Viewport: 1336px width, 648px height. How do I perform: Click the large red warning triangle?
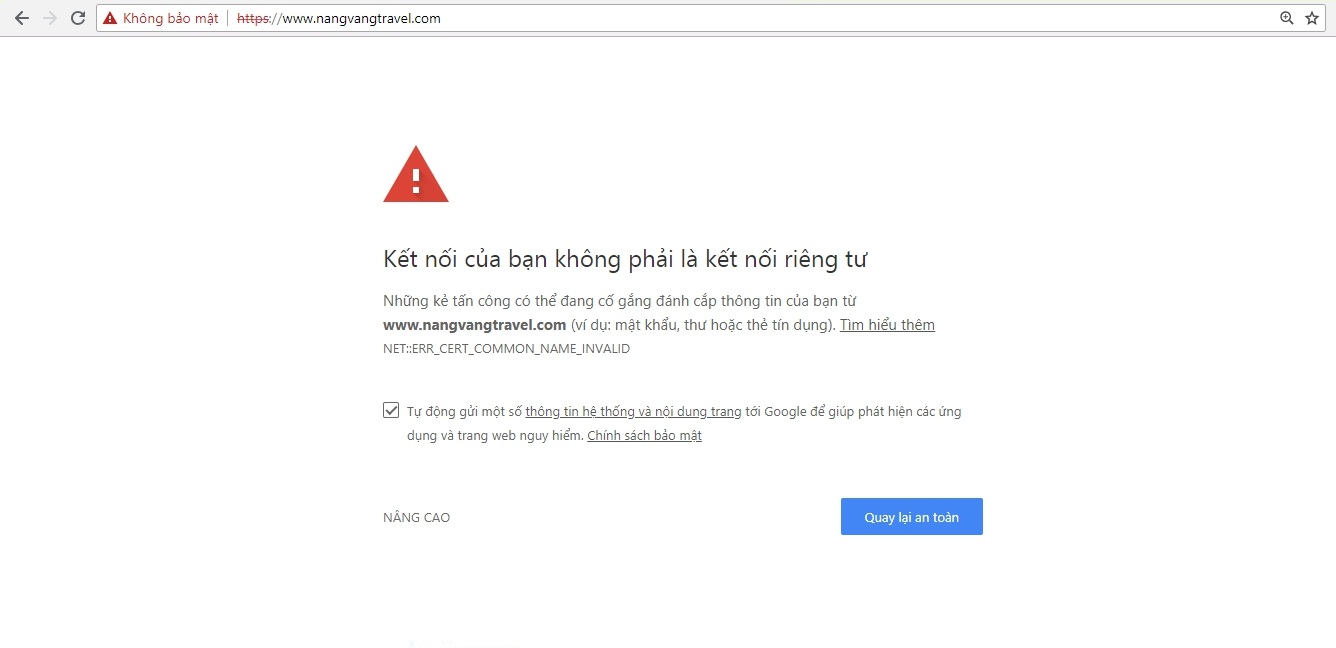coord(416,174)
